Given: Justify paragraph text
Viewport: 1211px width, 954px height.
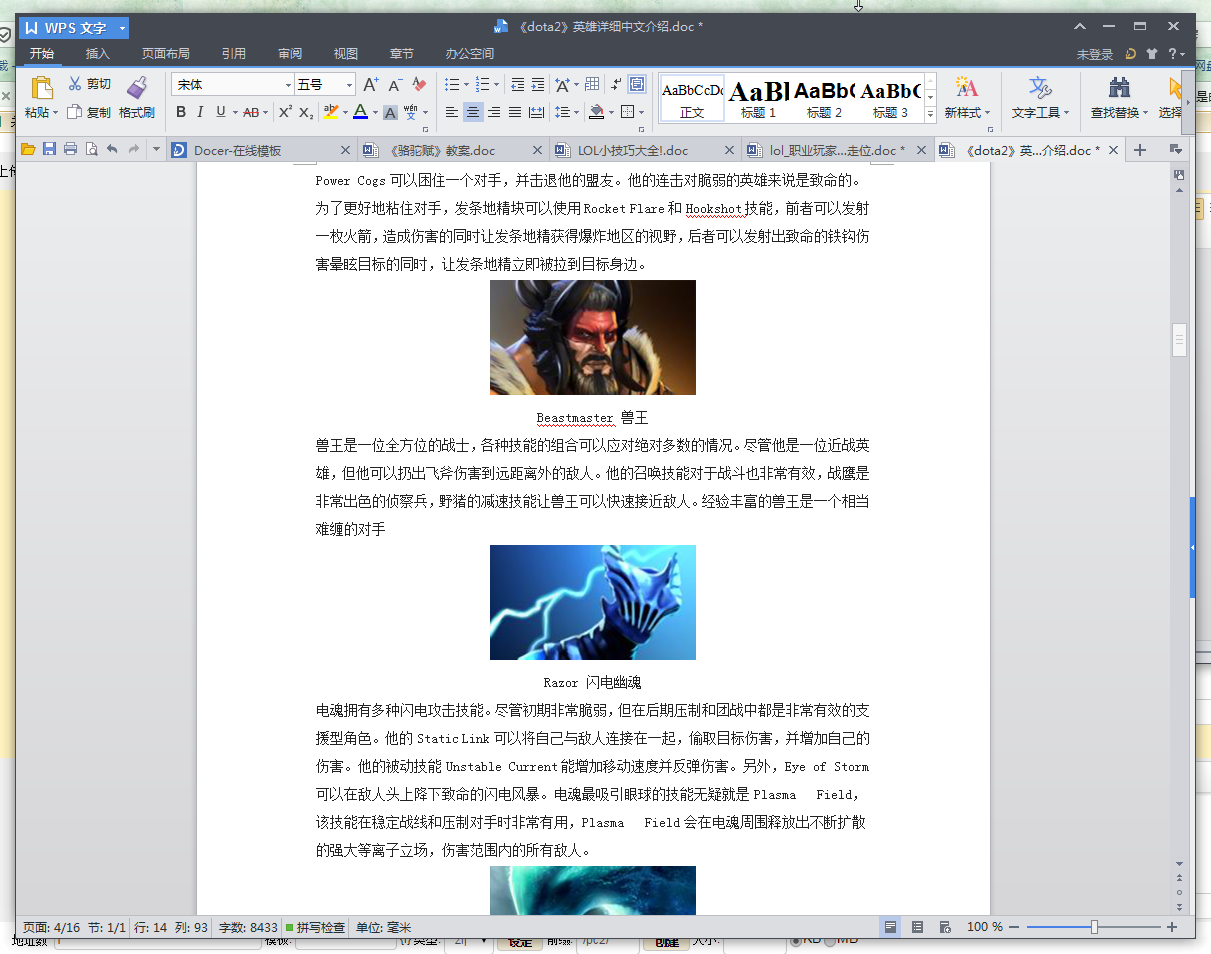Looking at the screenshot, I should click(x=515, y=112).
